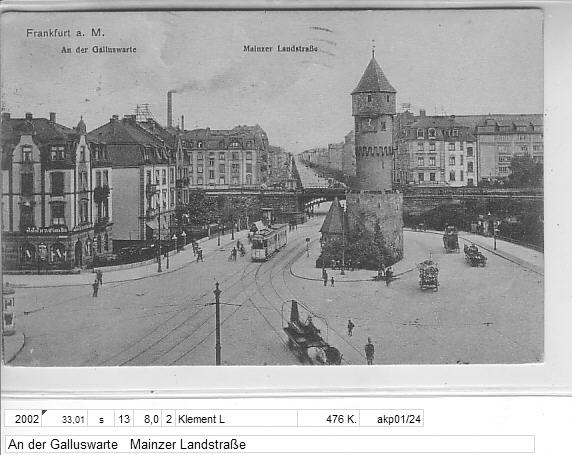Image resolution: width=572 pixels, height=455 pixels.
Task: Click the street lamp post in foreground
Action: coord(218,324)
